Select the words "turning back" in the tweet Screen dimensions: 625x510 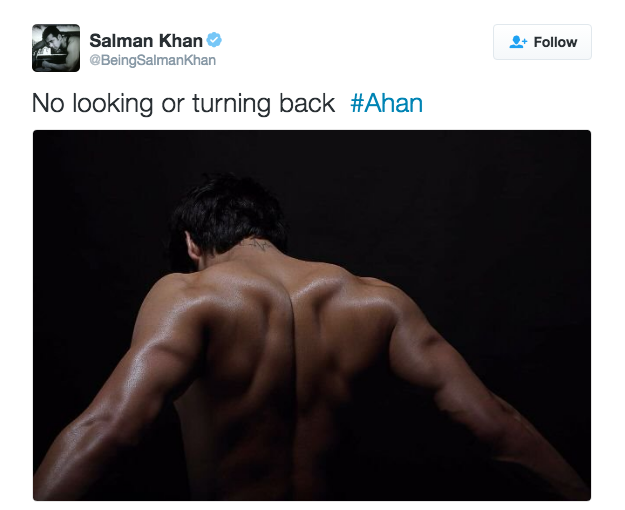[x=263, y=104]
